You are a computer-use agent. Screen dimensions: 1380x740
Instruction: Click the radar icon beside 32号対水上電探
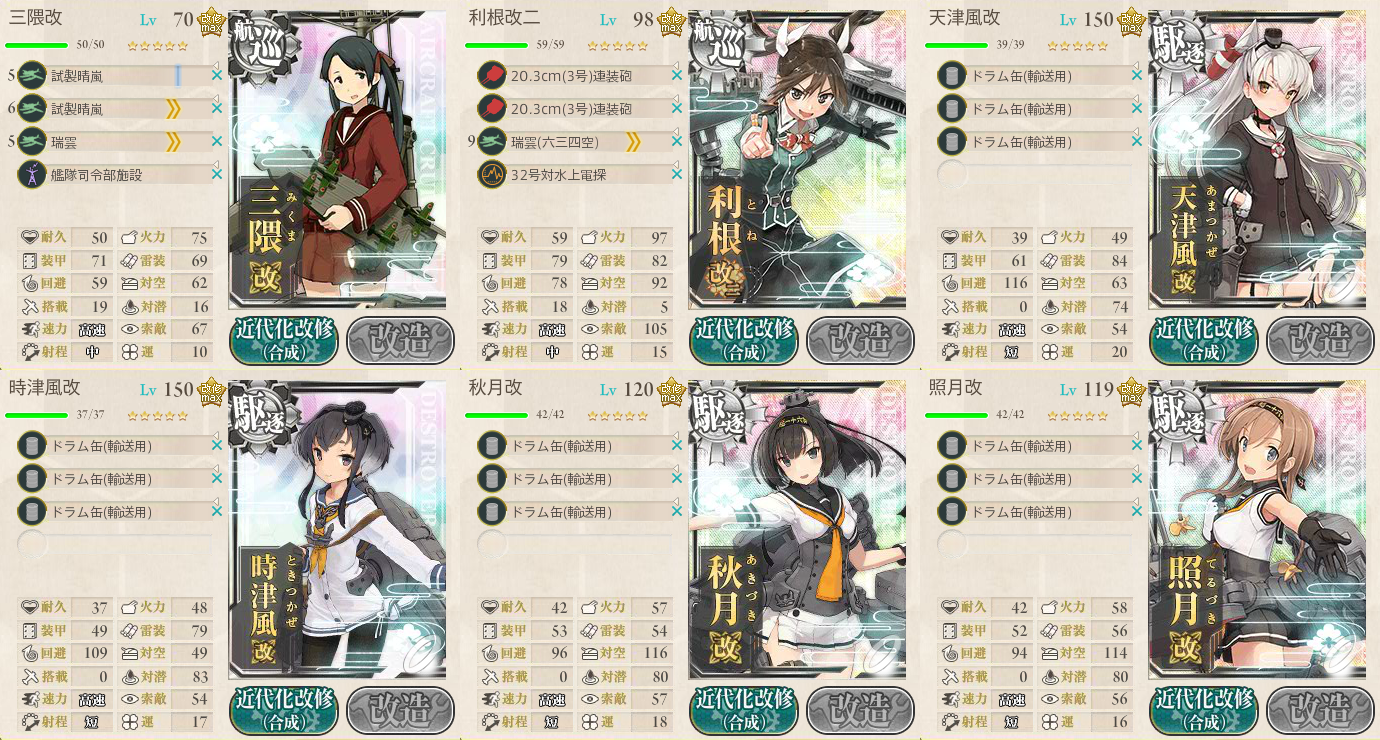(x=491, y=175)
